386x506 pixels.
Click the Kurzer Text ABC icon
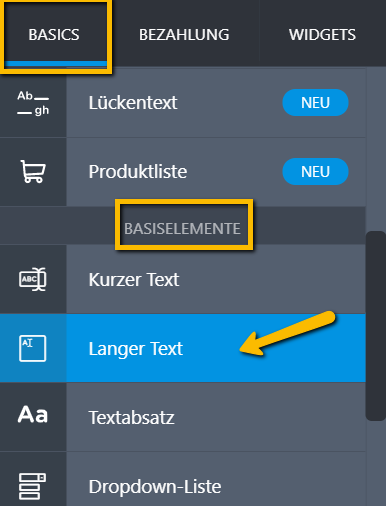(33, 279)
